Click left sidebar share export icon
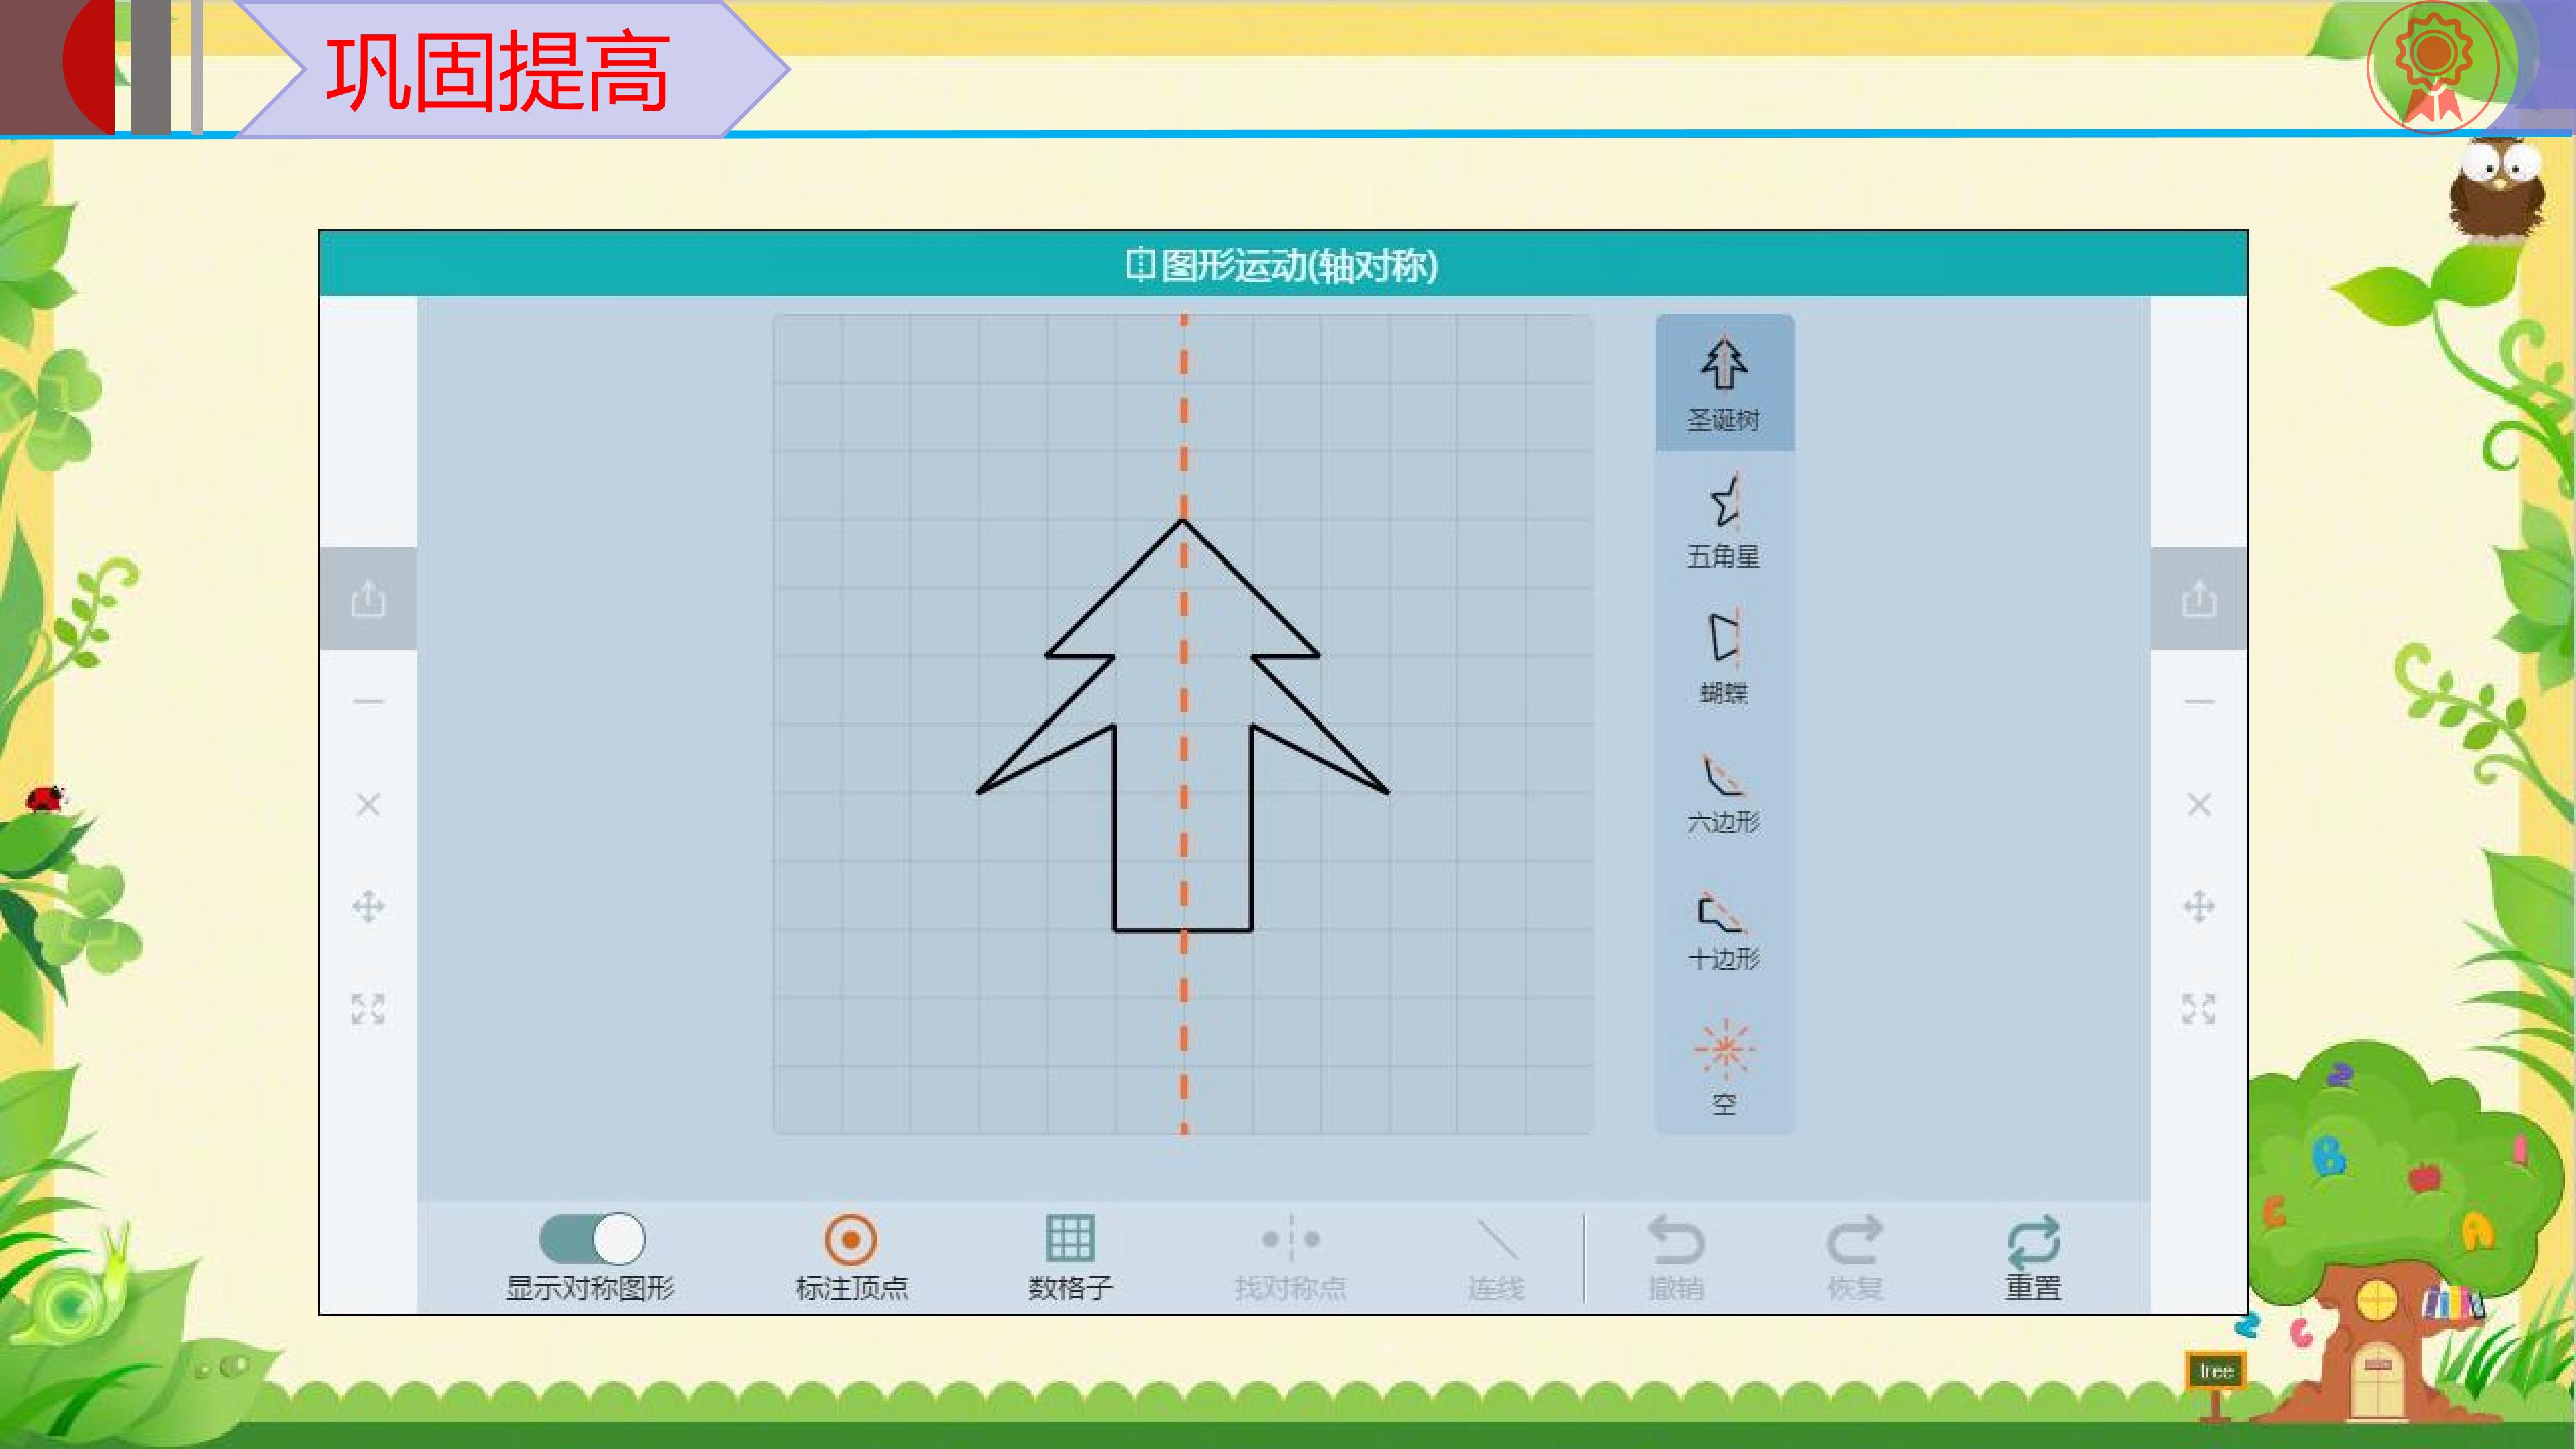The height and width of the screenshot is (1449, 2576). [x=368, y=599]
